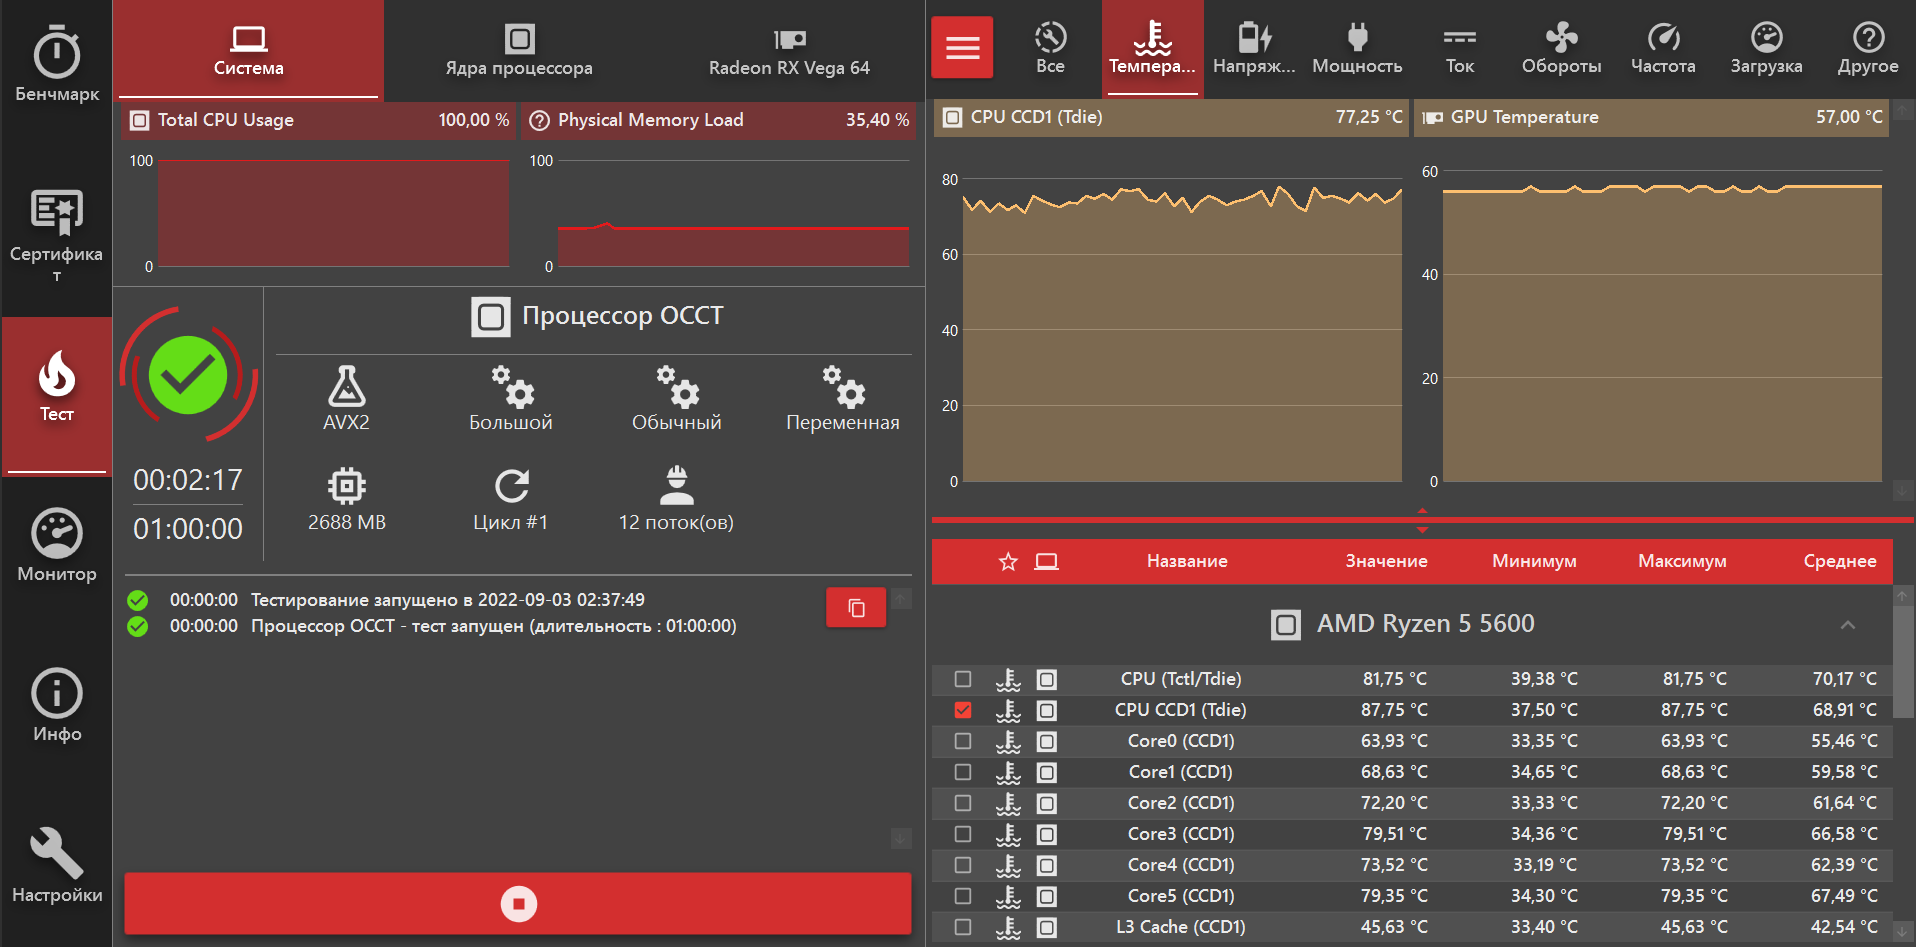Open the Сертификат section

tap(57, 236)
